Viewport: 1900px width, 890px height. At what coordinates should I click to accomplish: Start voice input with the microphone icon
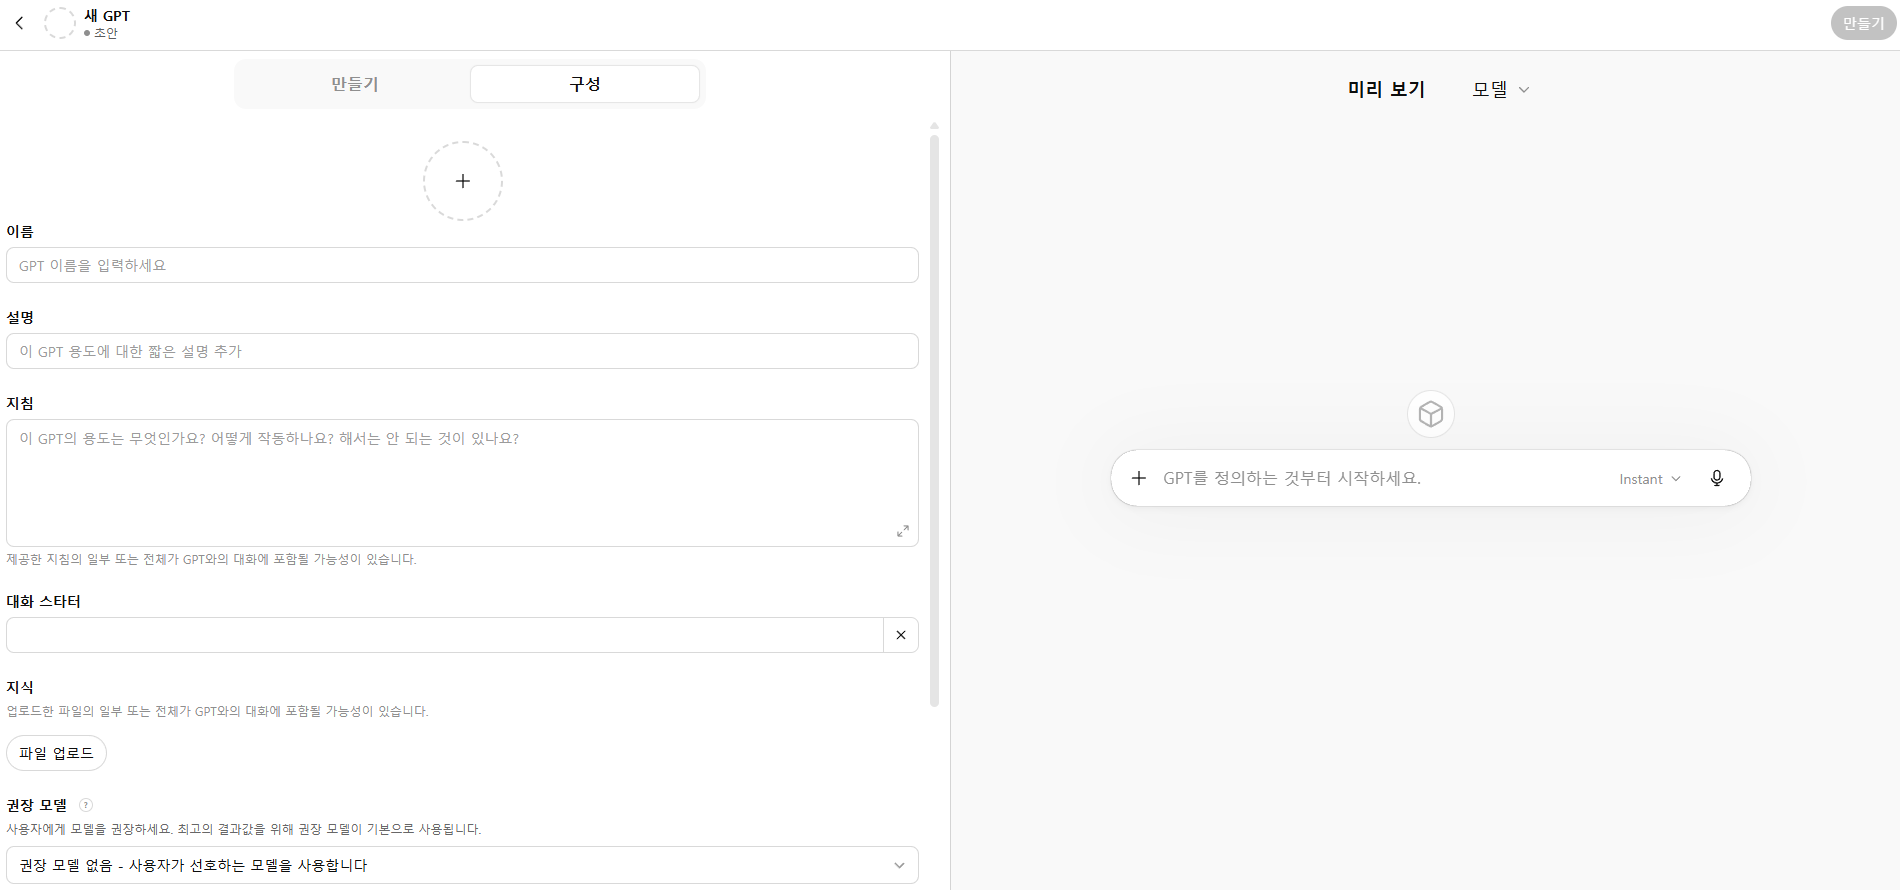point(1717,478)
